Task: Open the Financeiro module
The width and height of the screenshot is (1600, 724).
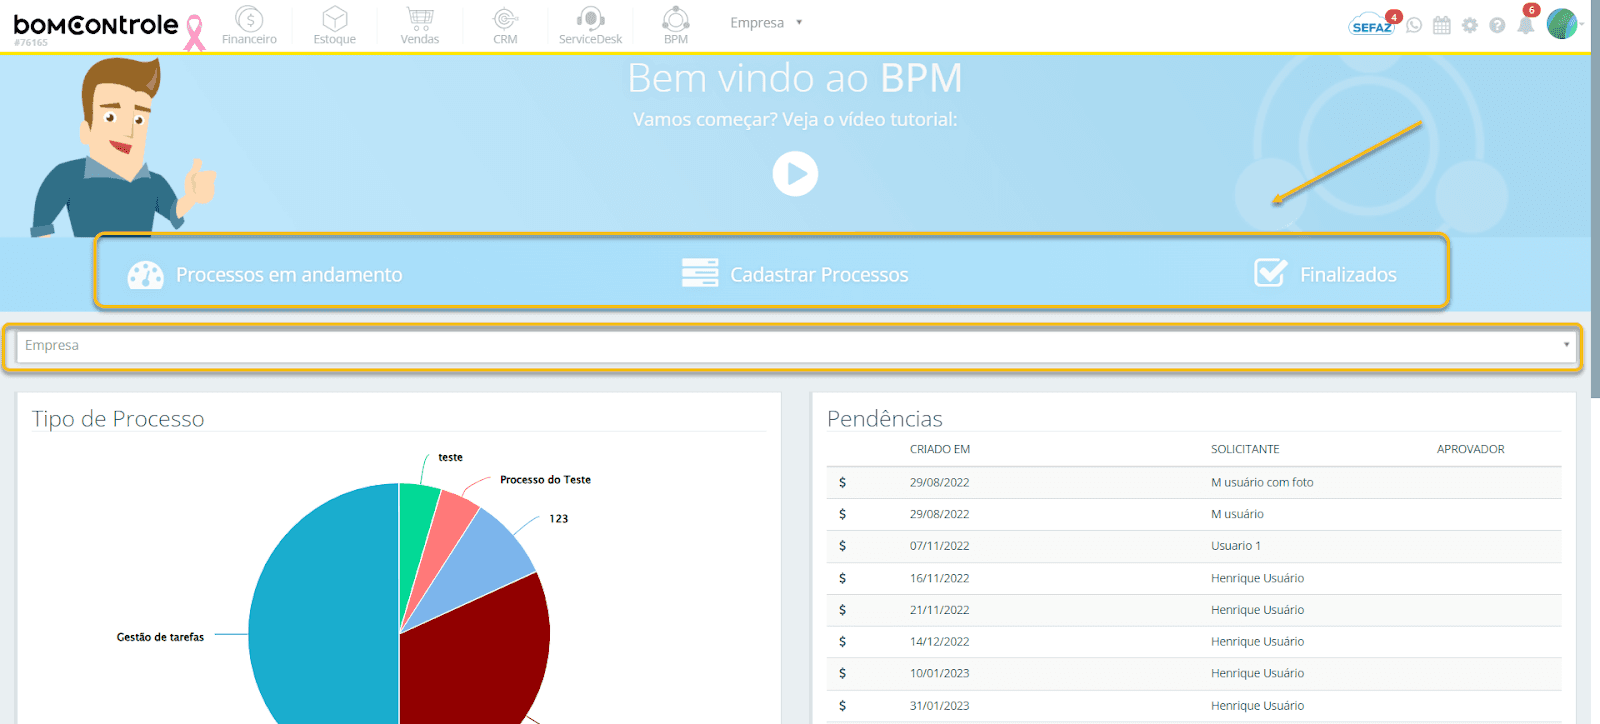Action: tap(249, 25)
